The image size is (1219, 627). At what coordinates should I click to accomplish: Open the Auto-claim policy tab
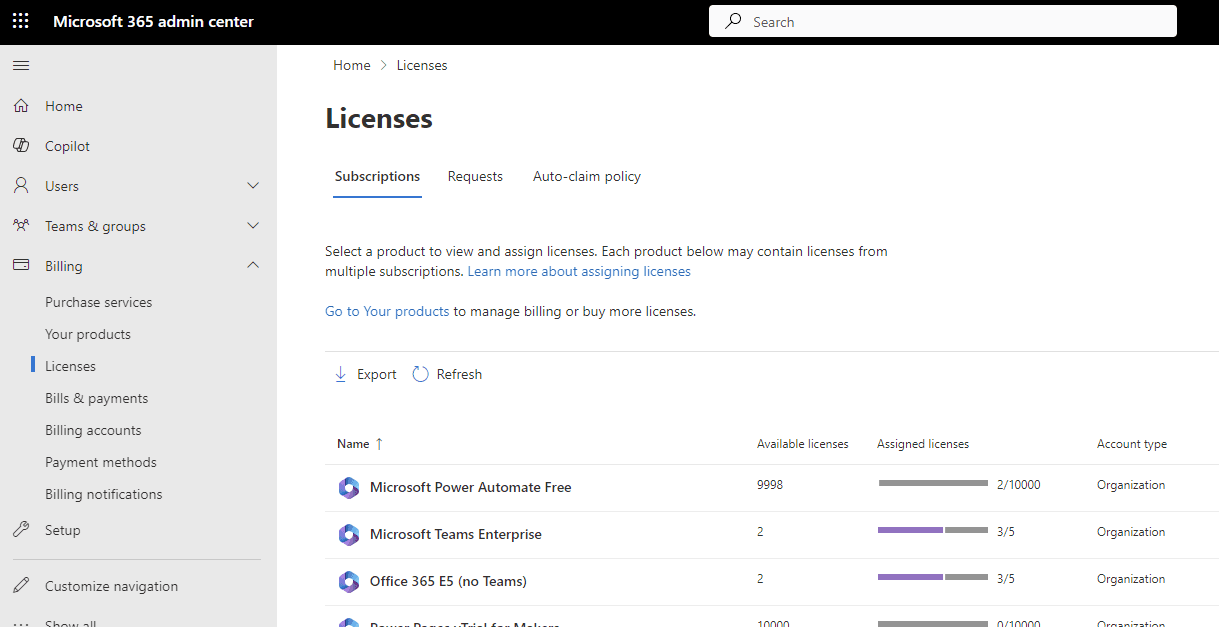point(587,177)
